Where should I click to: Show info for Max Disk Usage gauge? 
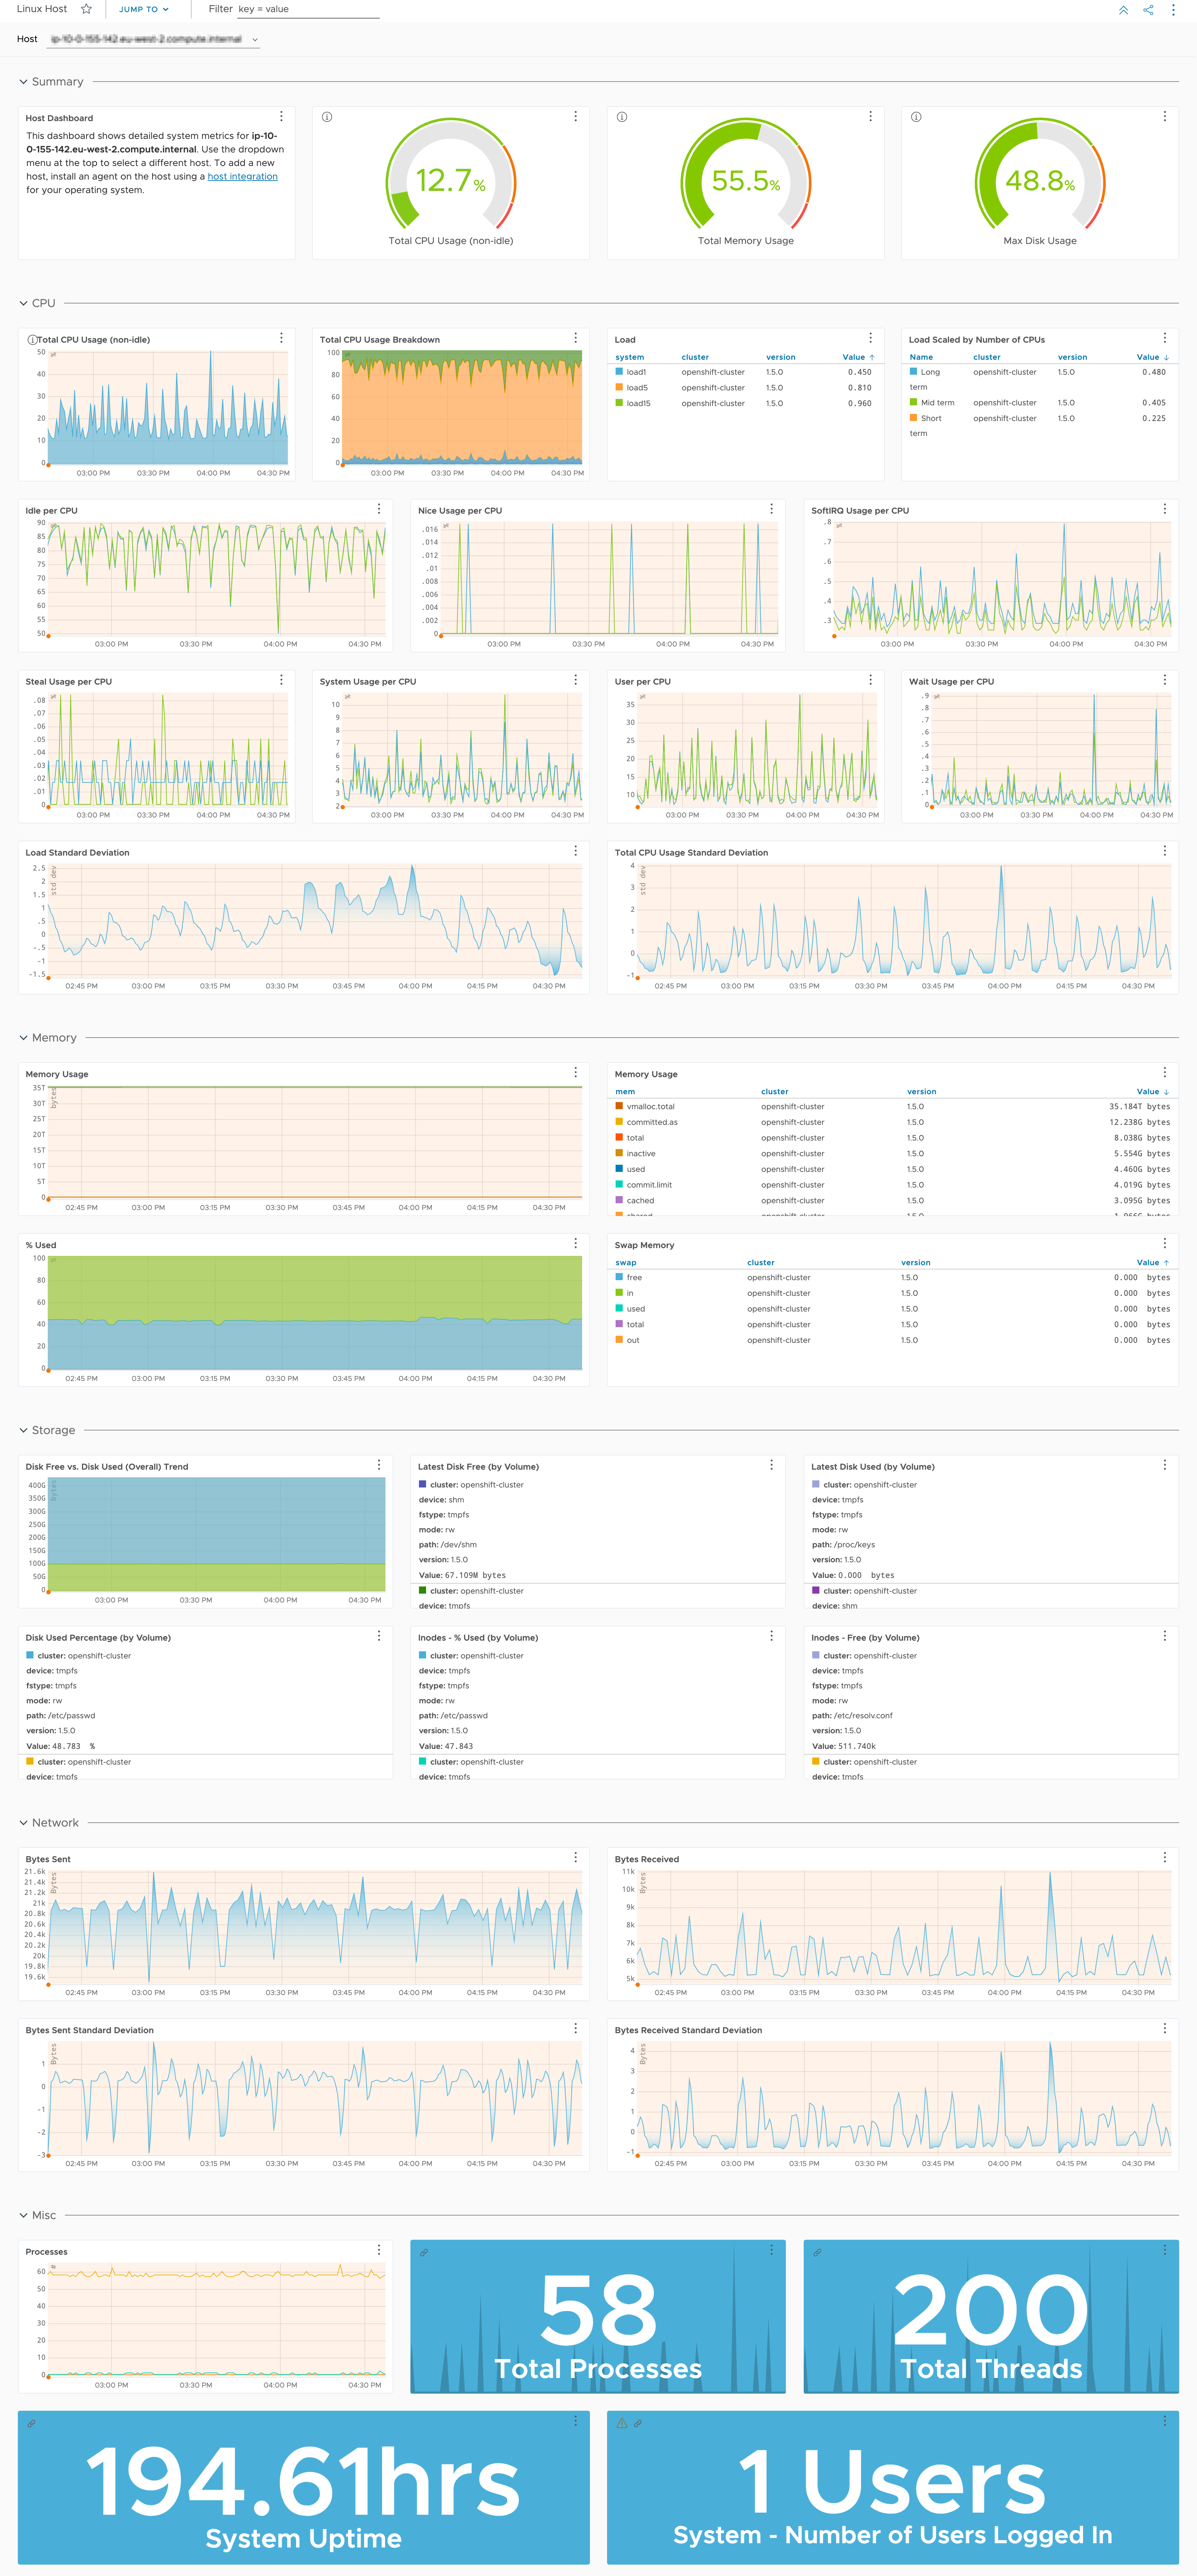point(916,117)
